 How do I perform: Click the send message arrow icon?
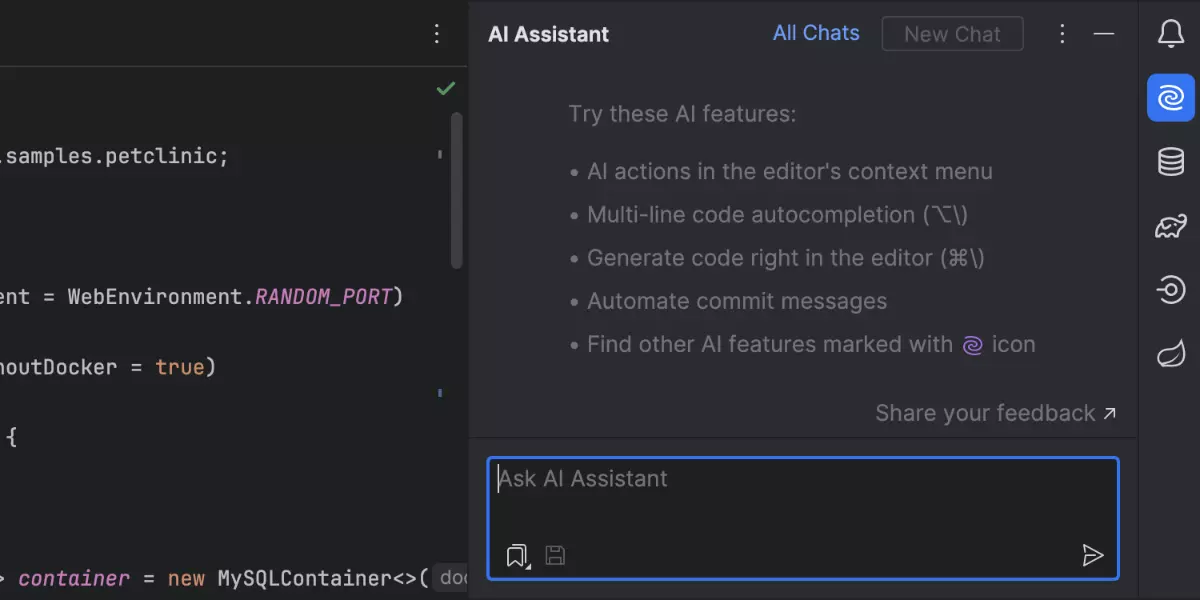pos(1093,555)
